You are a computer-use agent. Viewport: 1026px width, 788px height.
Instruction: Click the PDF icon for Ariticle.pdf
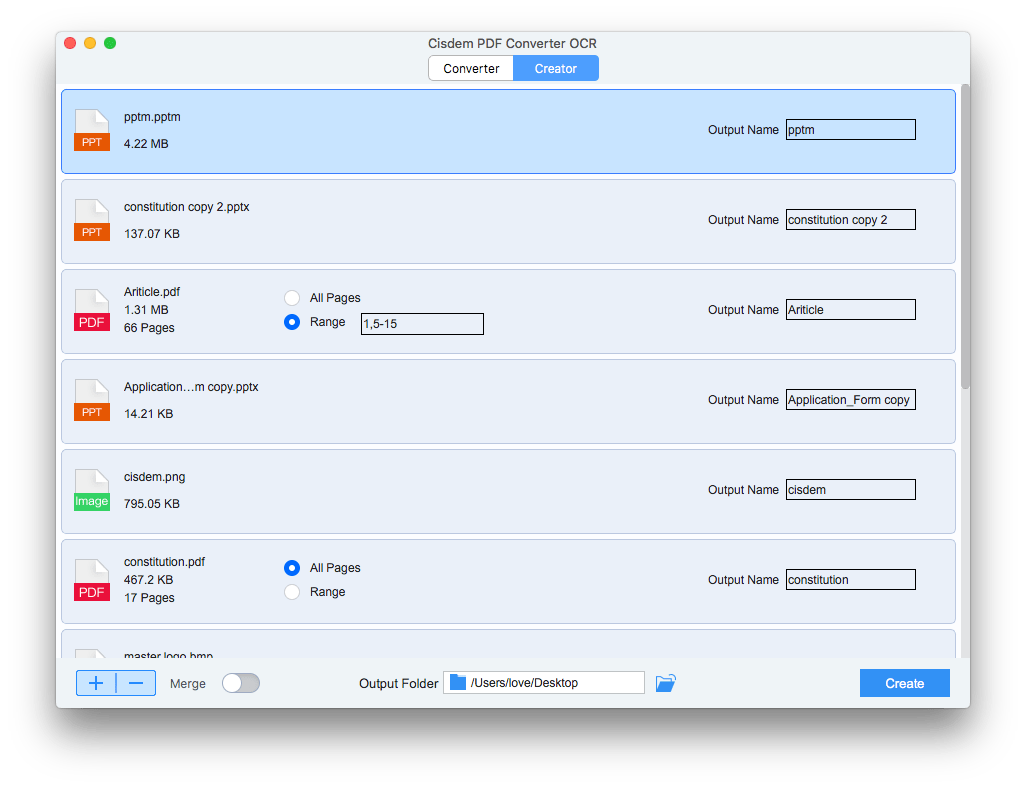tap(92, 310)
